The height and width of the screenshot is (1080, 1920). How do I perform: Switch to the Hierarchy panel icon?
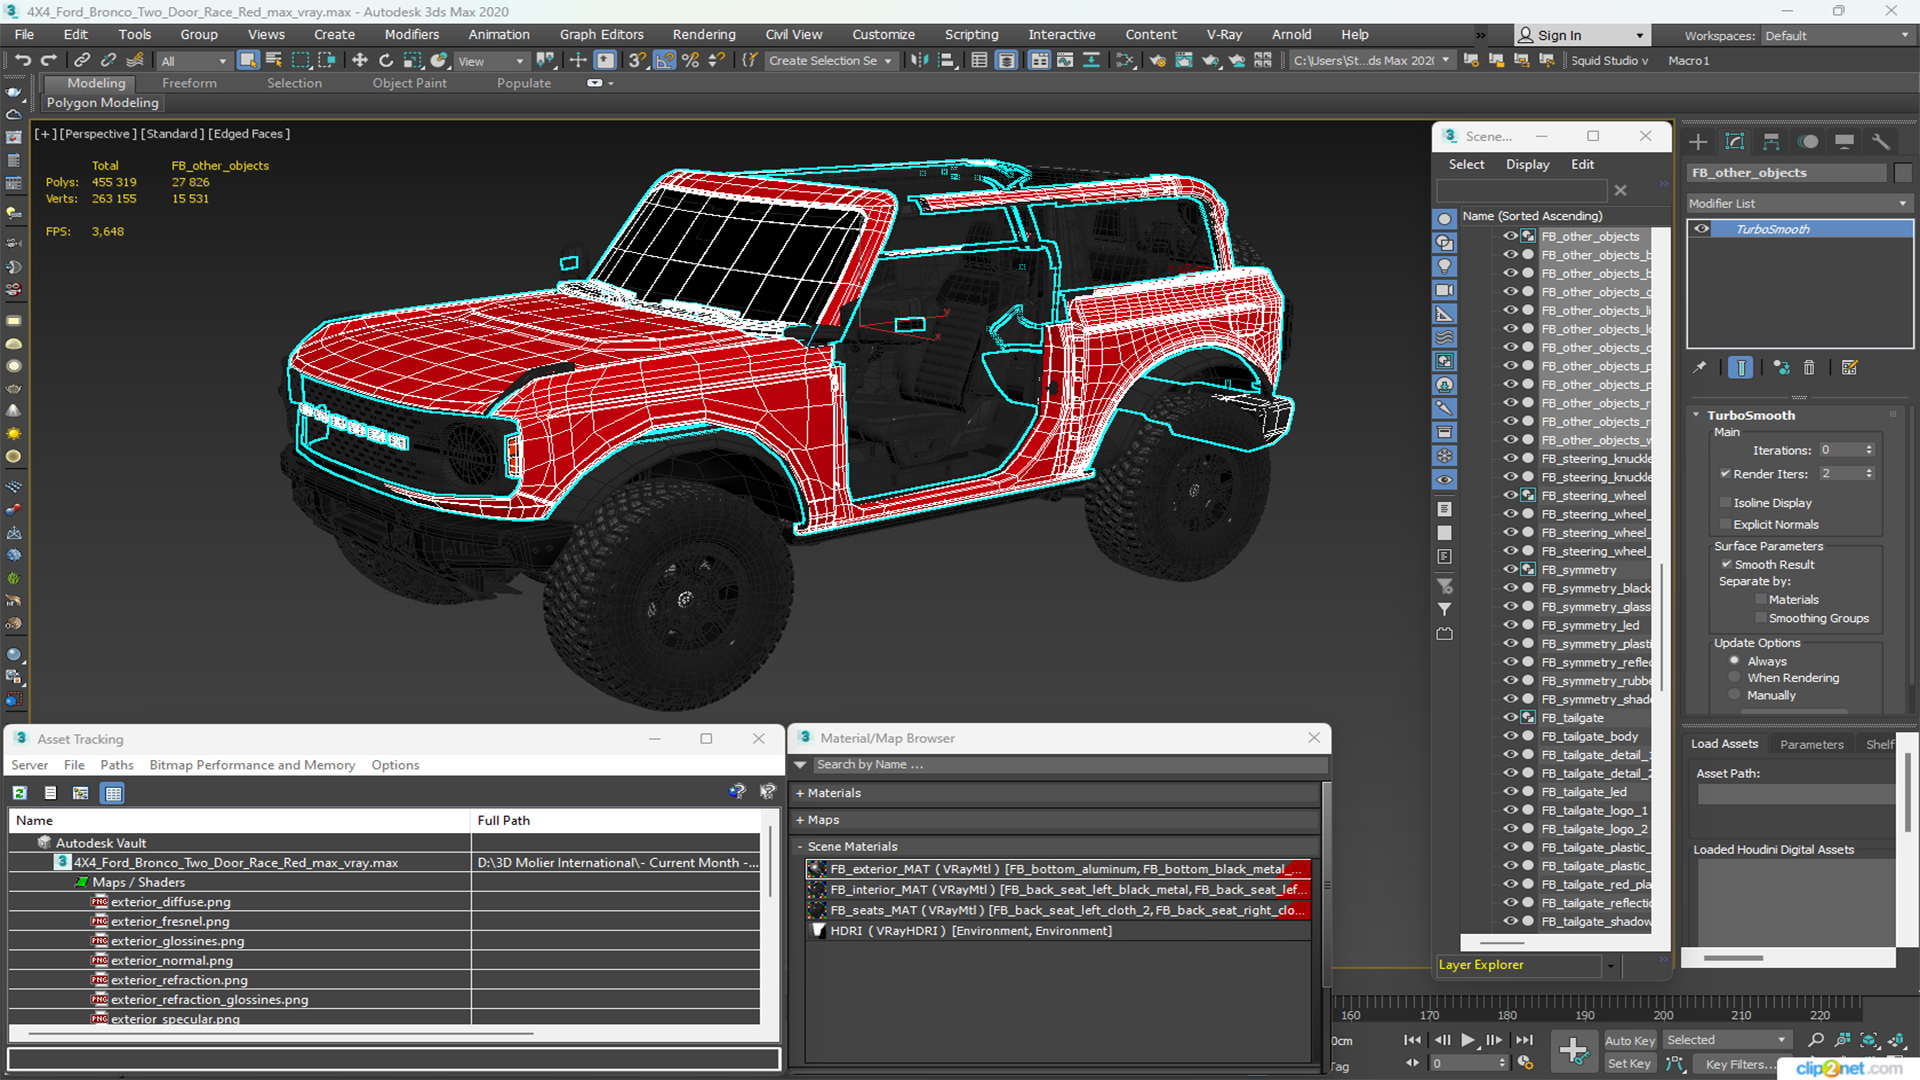pos(1771,141)
